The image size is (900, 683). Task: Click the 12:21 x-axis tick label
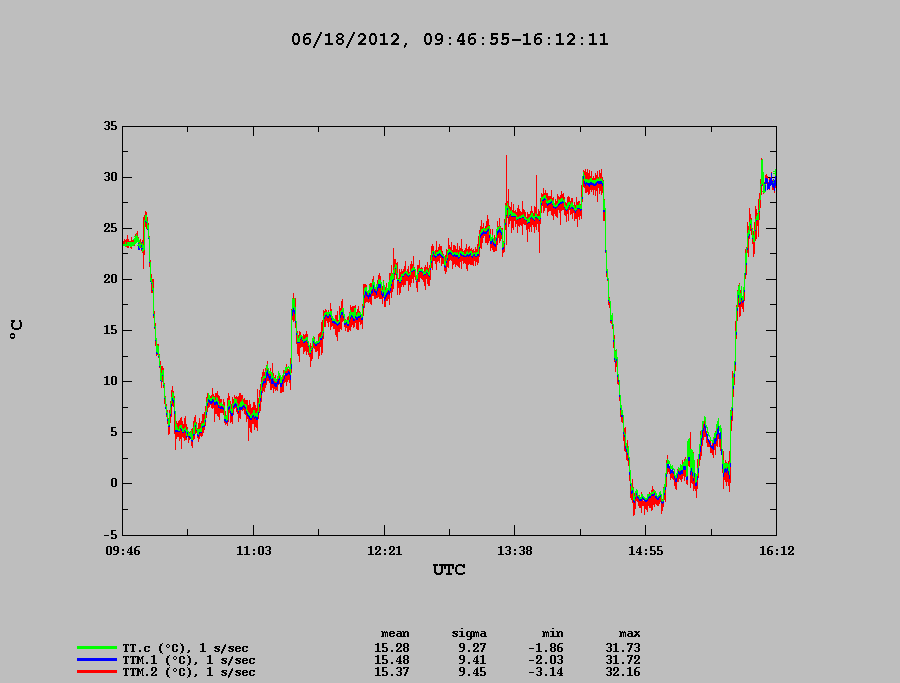pos(385,551)
